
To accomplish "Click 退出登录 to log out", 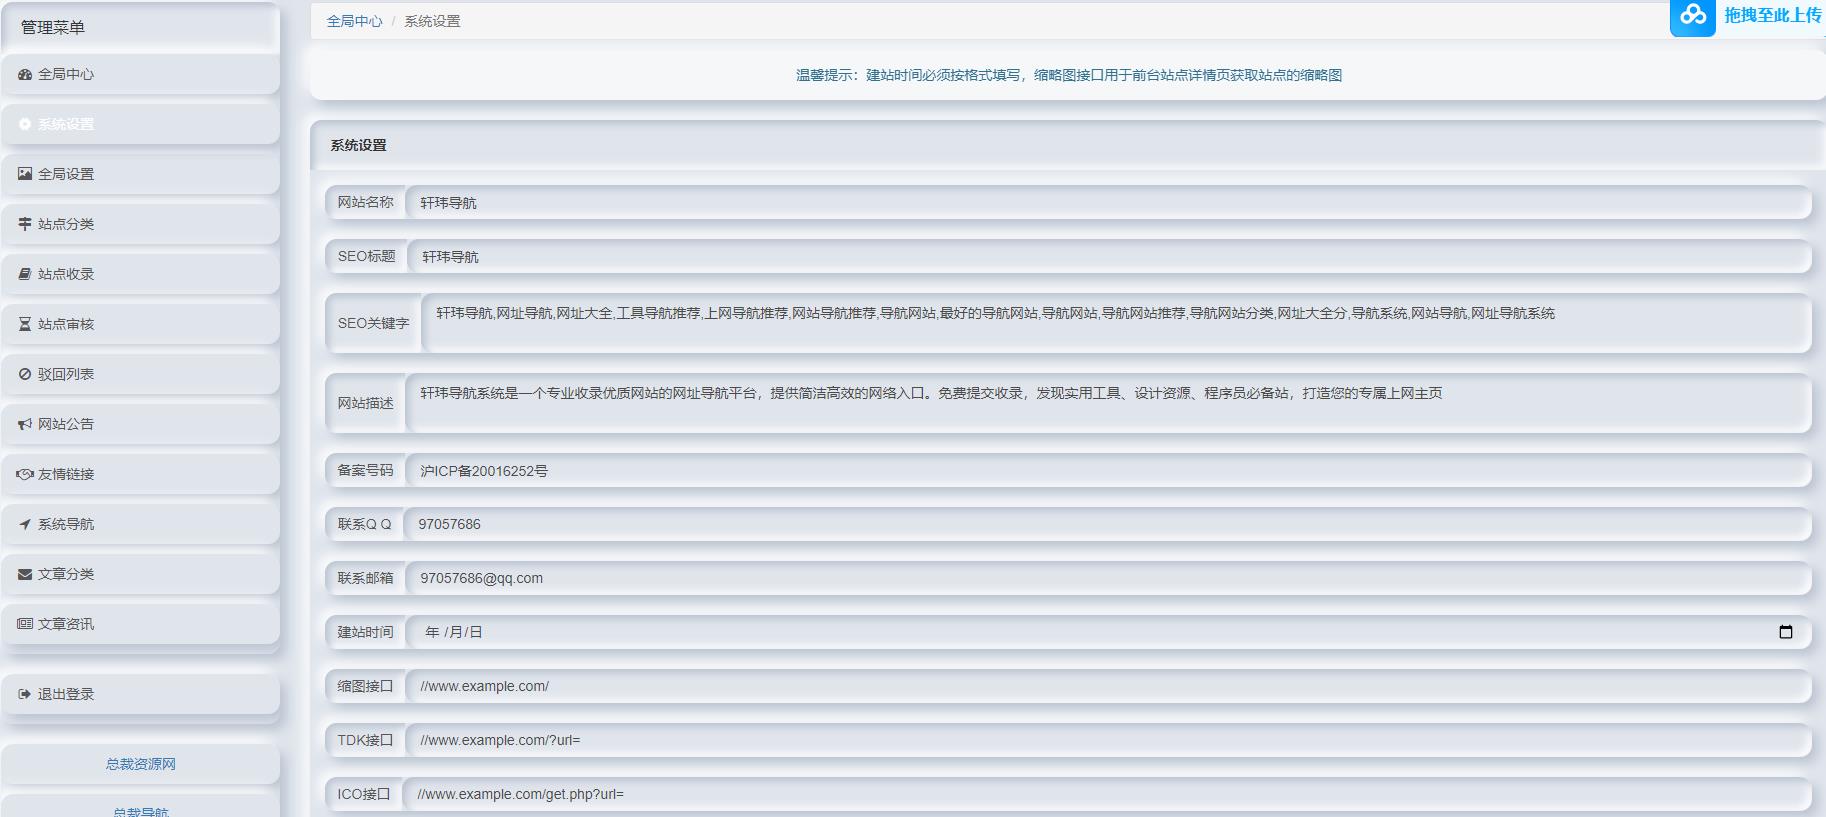I will click(140, 694).
